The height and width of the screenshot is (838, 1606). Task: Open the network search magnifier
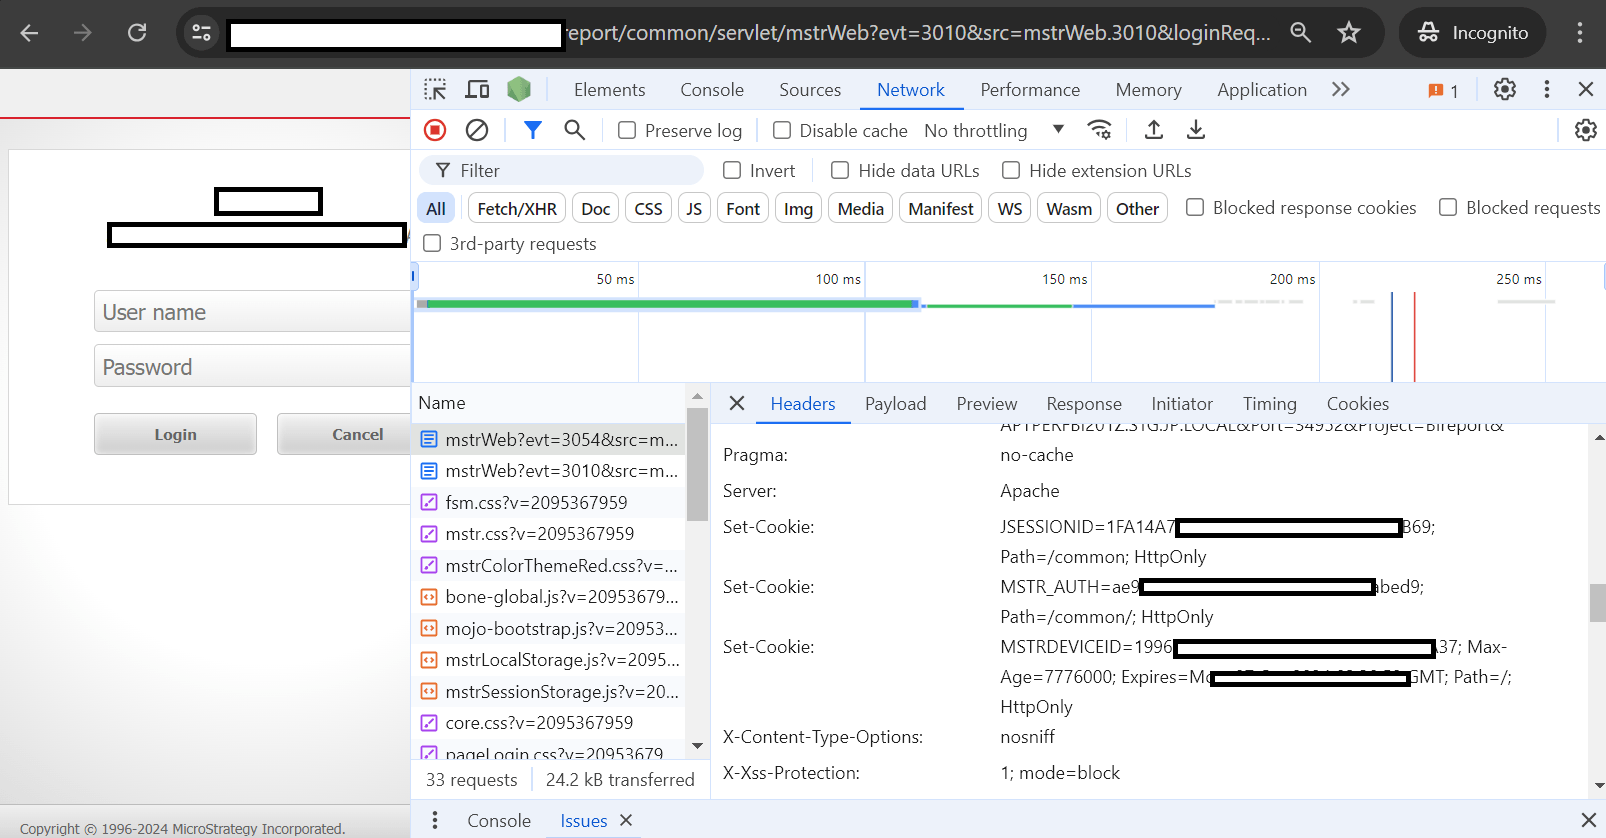tap(574, 130)
